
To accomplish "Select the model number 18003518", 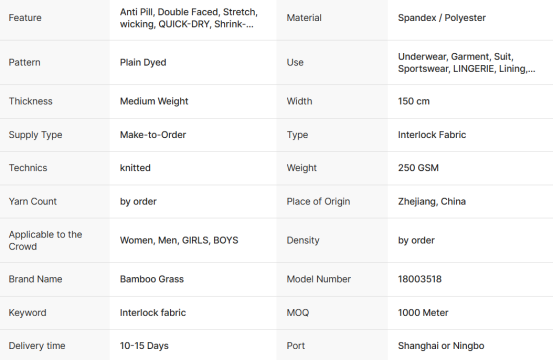I will [420, 279].
